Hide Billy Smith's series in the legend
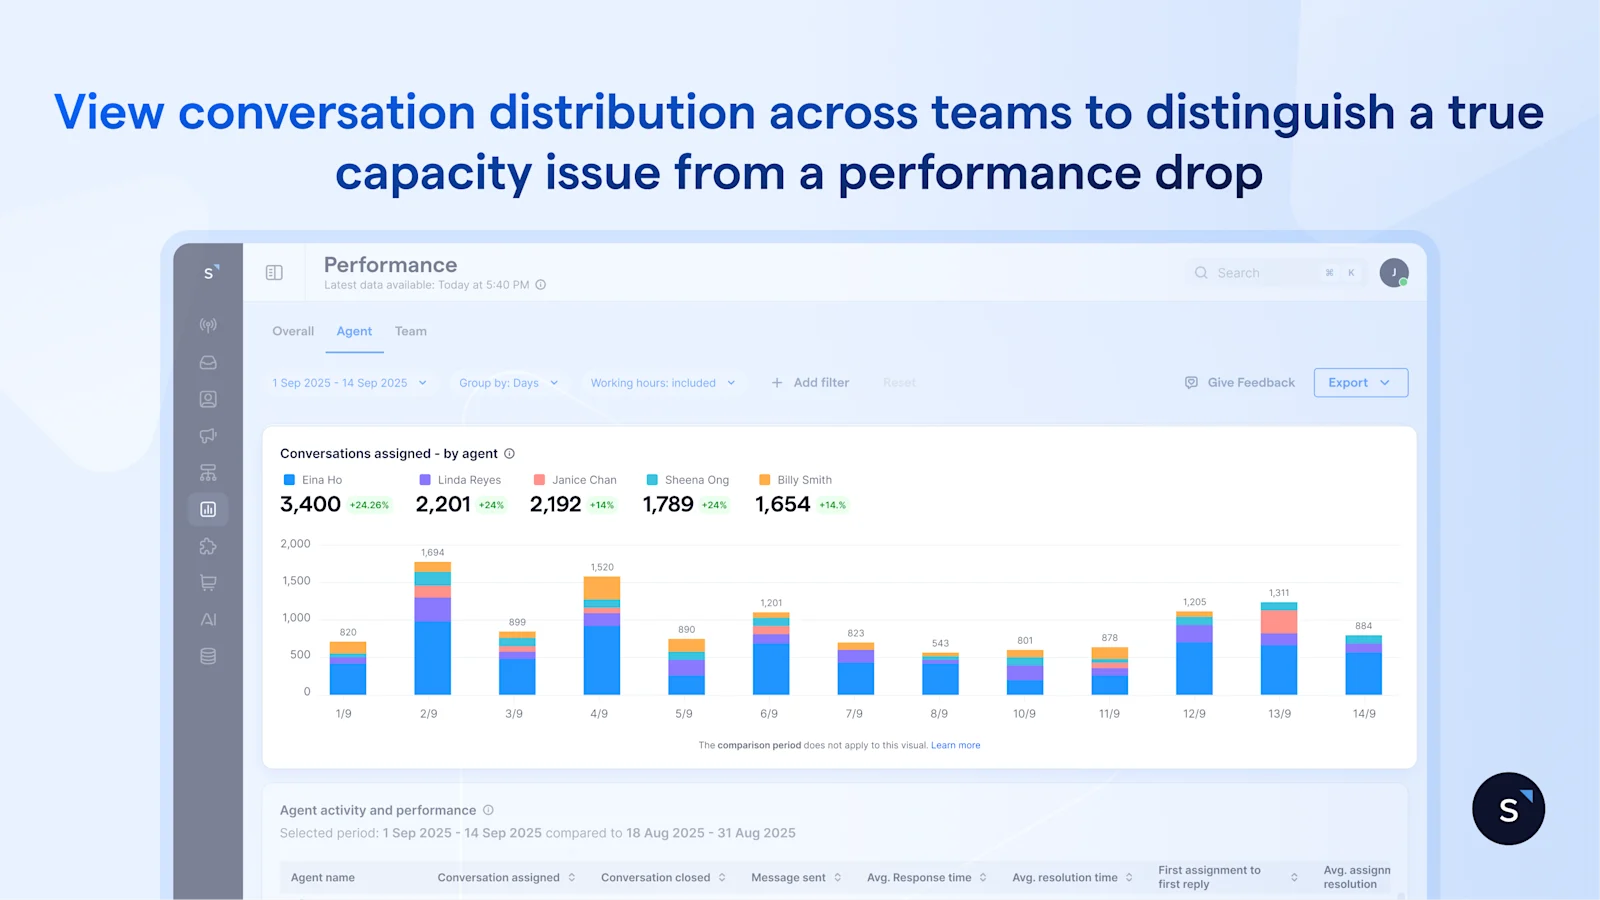Screen dimensions: 1600x900 click(x=796, y=479)
